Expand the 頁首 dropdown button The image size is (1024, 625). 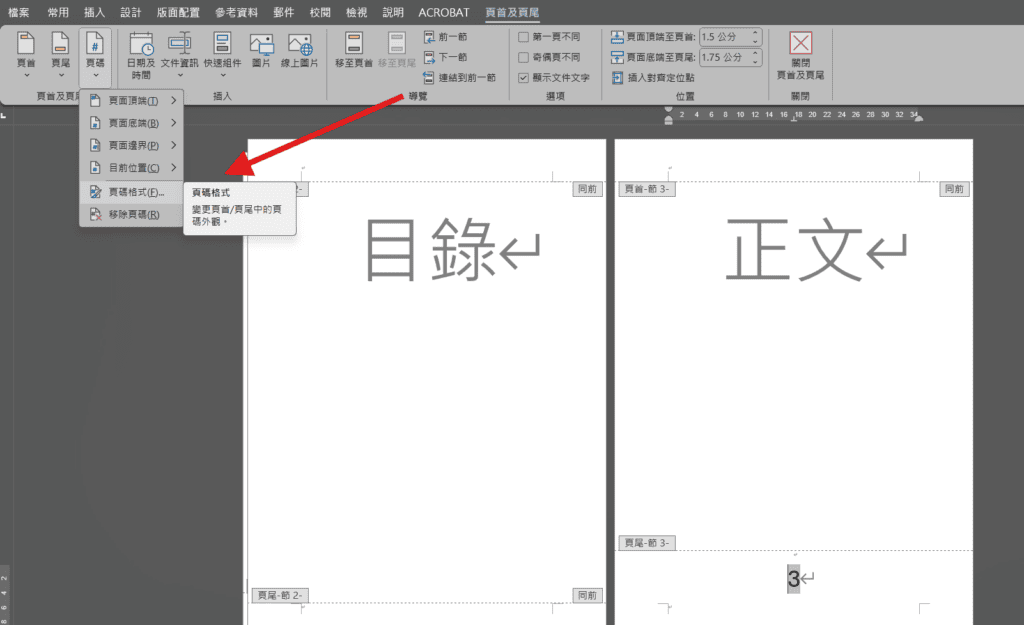(27, 54)
